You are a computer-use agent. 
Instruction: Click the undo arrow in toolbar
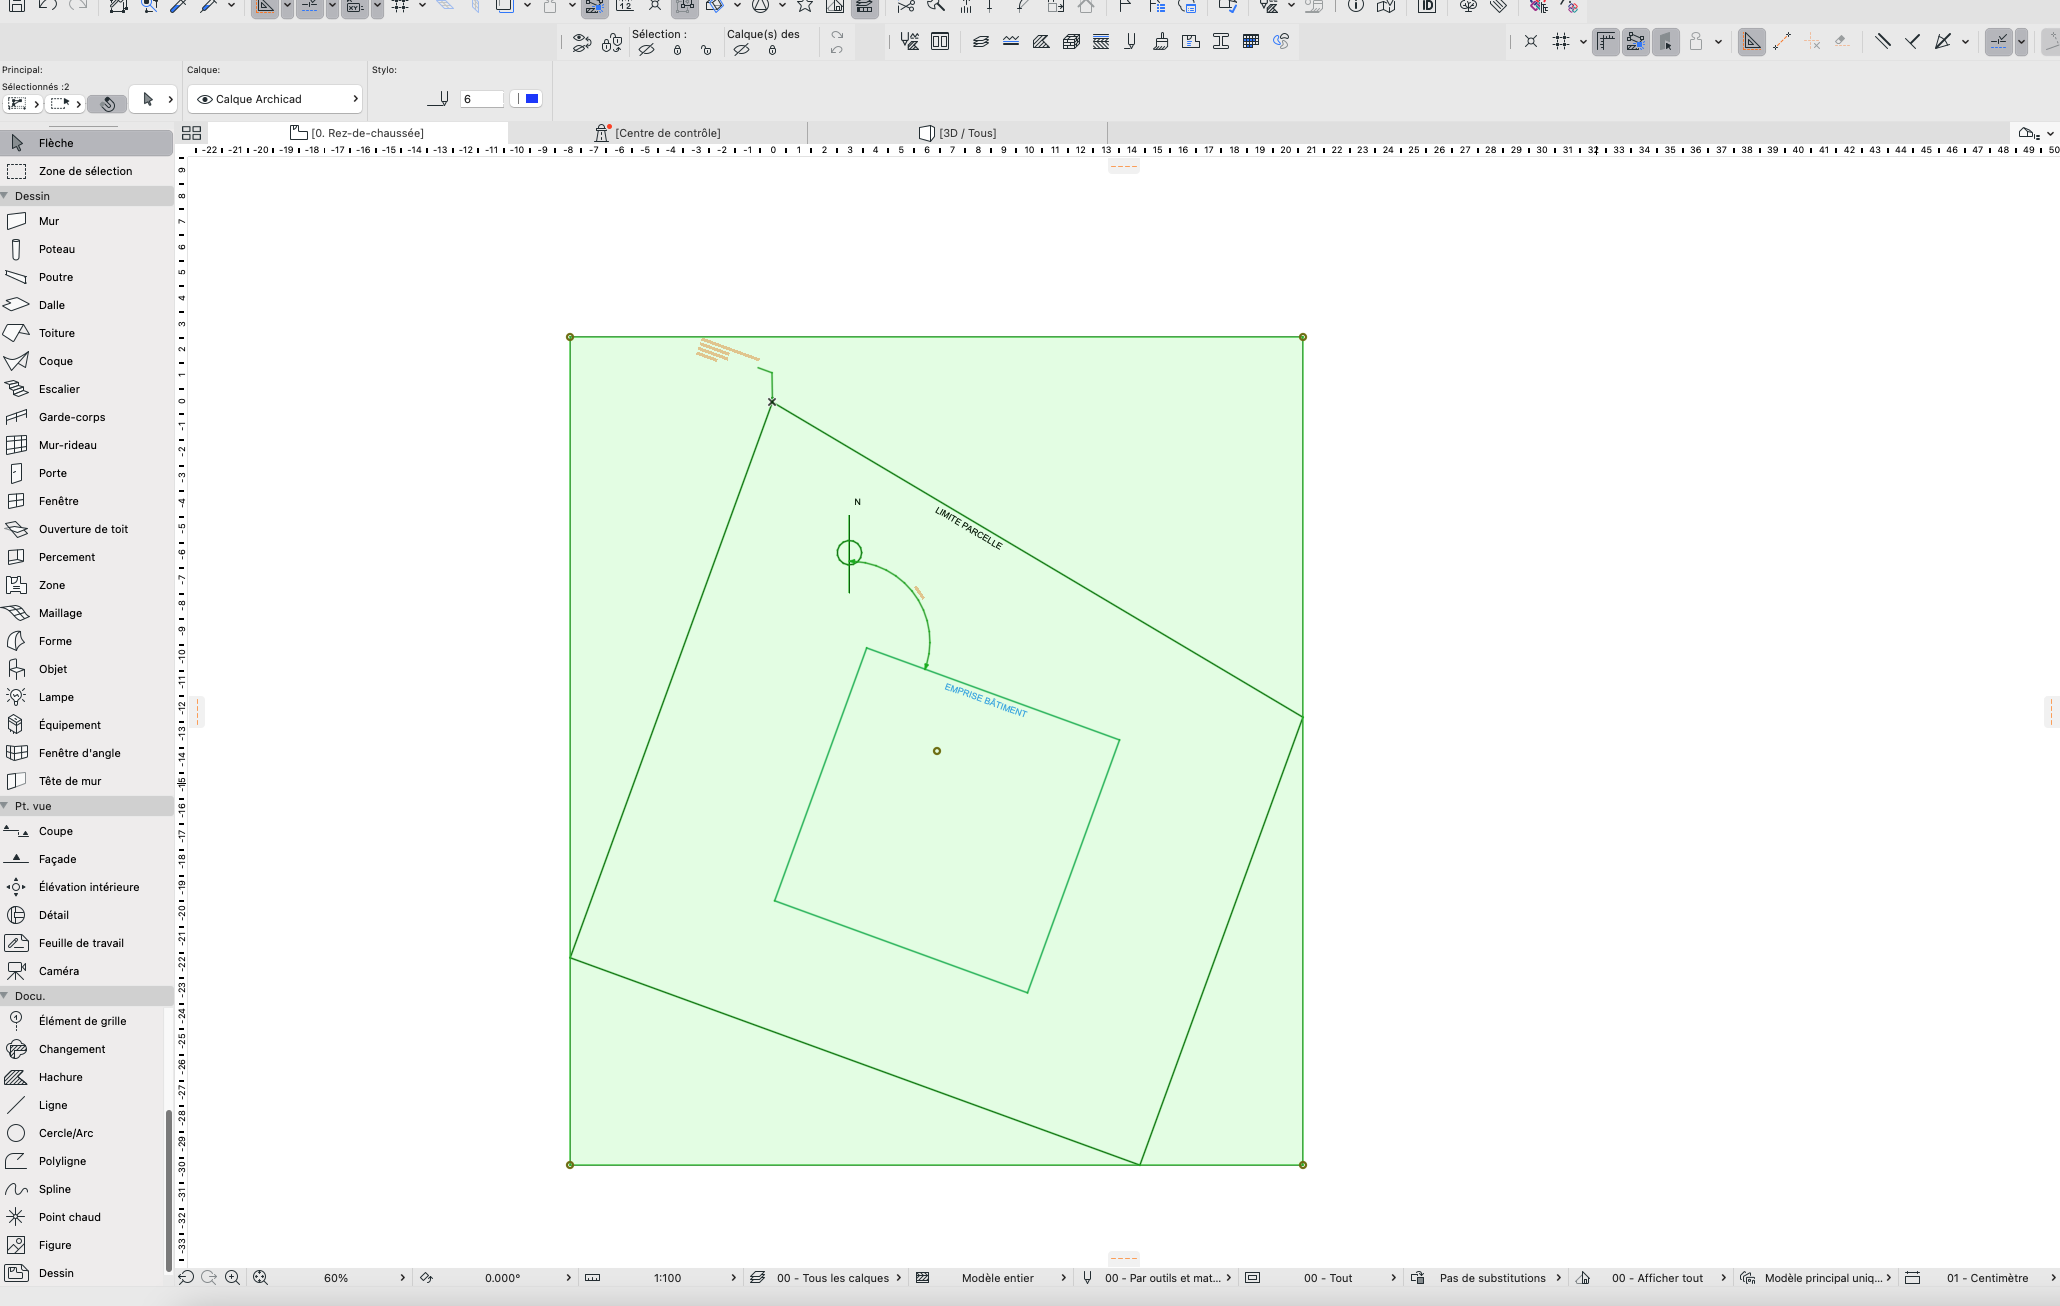click(47, 5)
